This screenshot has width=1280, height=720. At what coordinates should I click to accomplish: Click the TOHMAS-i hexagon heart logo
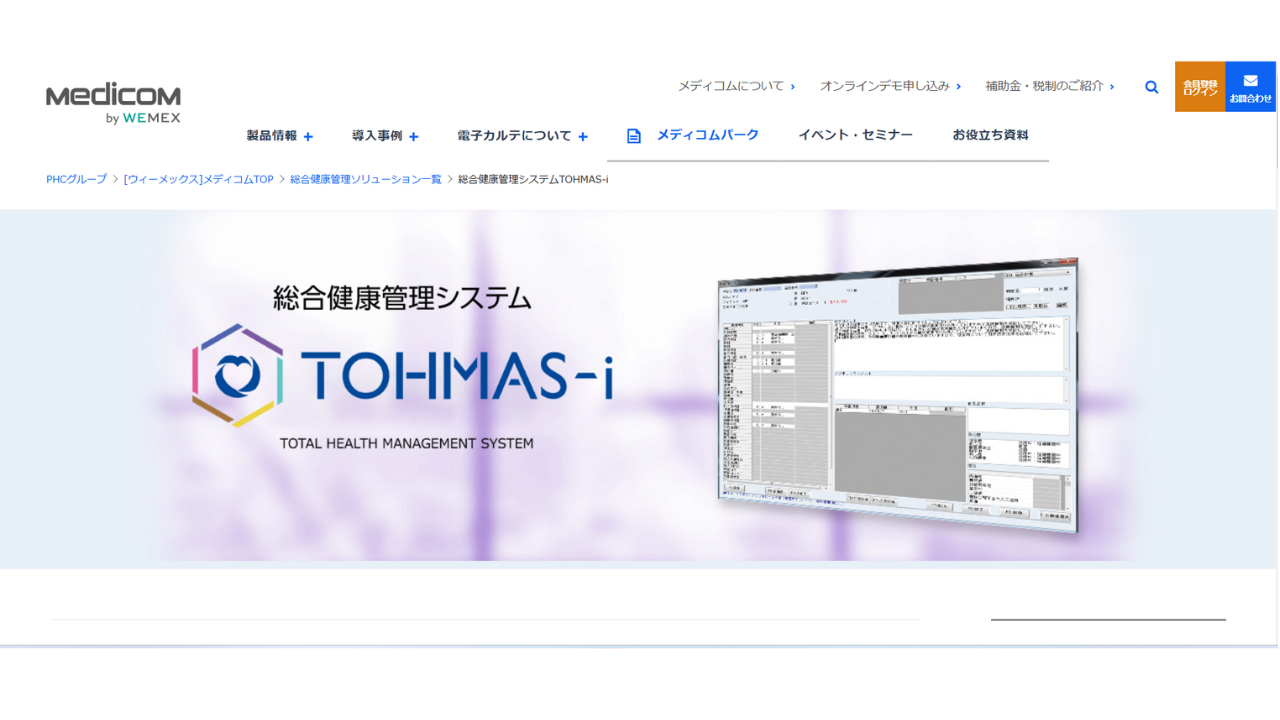pyautogui.click(x=238, y=375)
